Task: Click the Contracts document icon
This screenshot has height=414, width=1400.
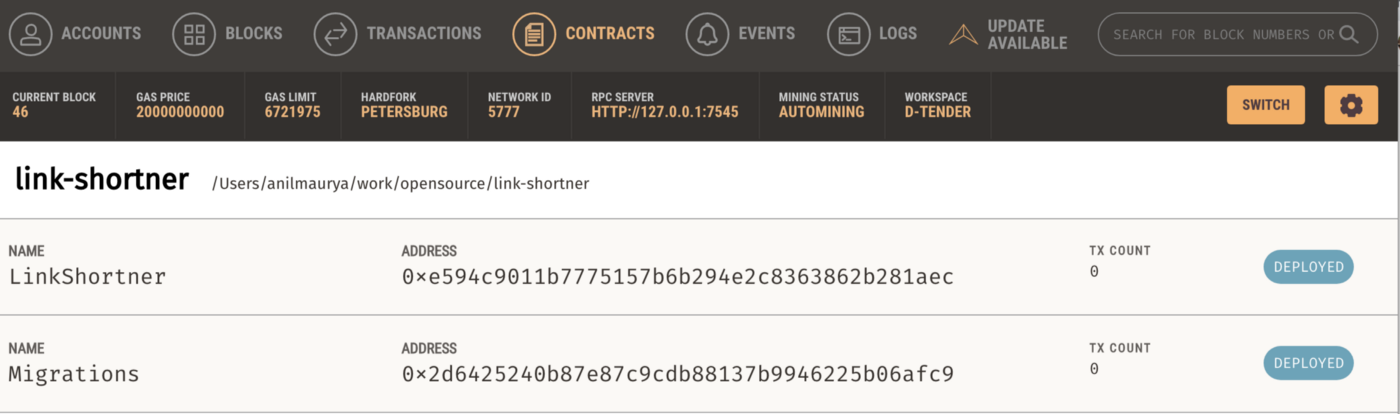Action: tap(534, 34)
